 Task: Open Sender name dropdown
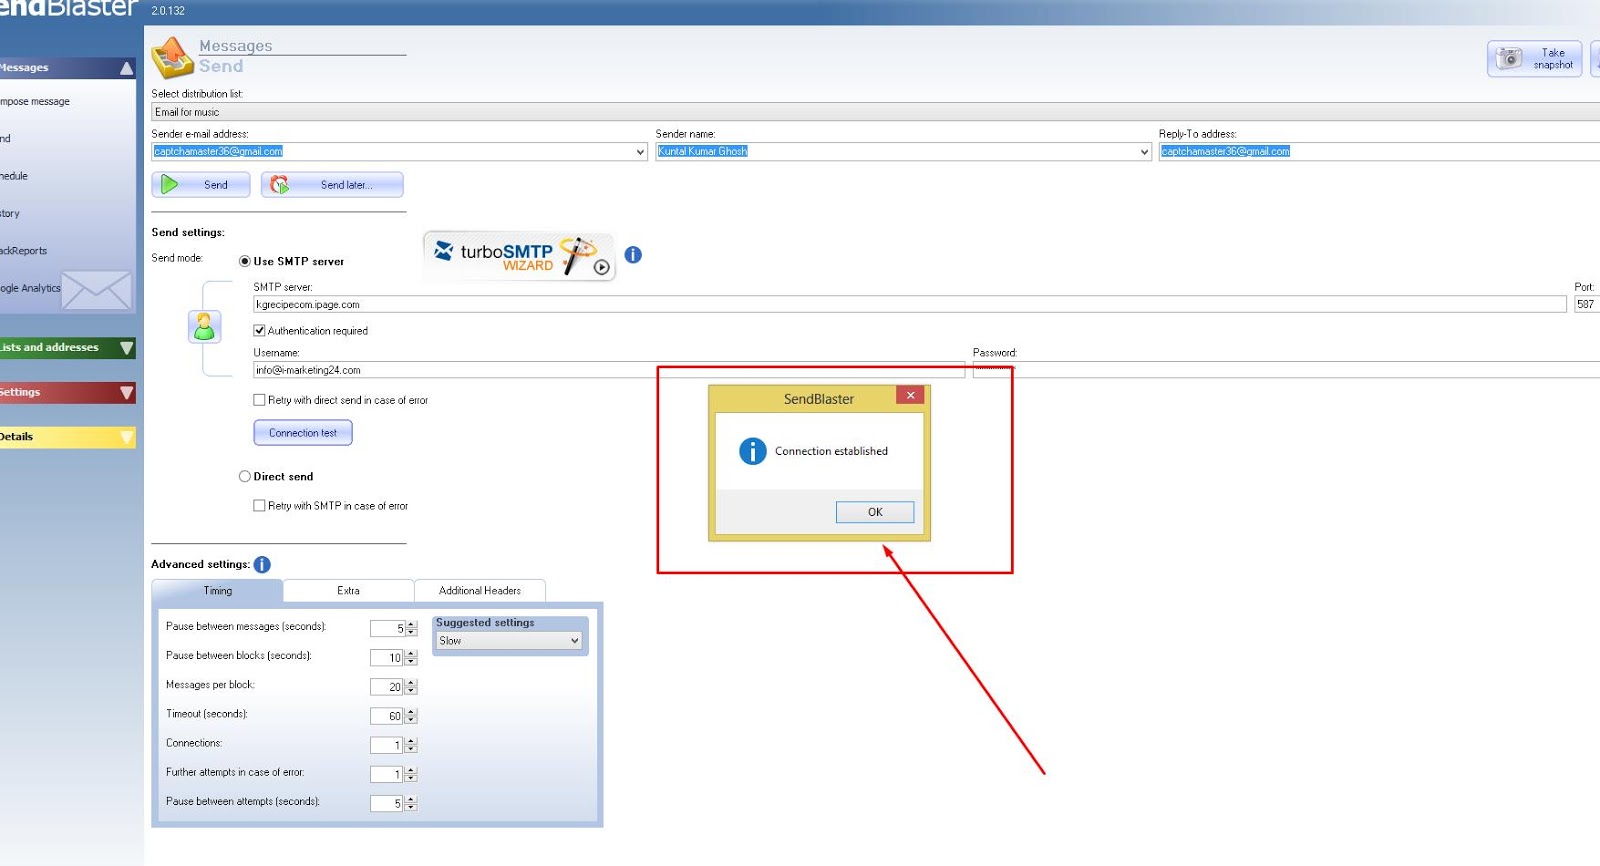(1144, 152)
